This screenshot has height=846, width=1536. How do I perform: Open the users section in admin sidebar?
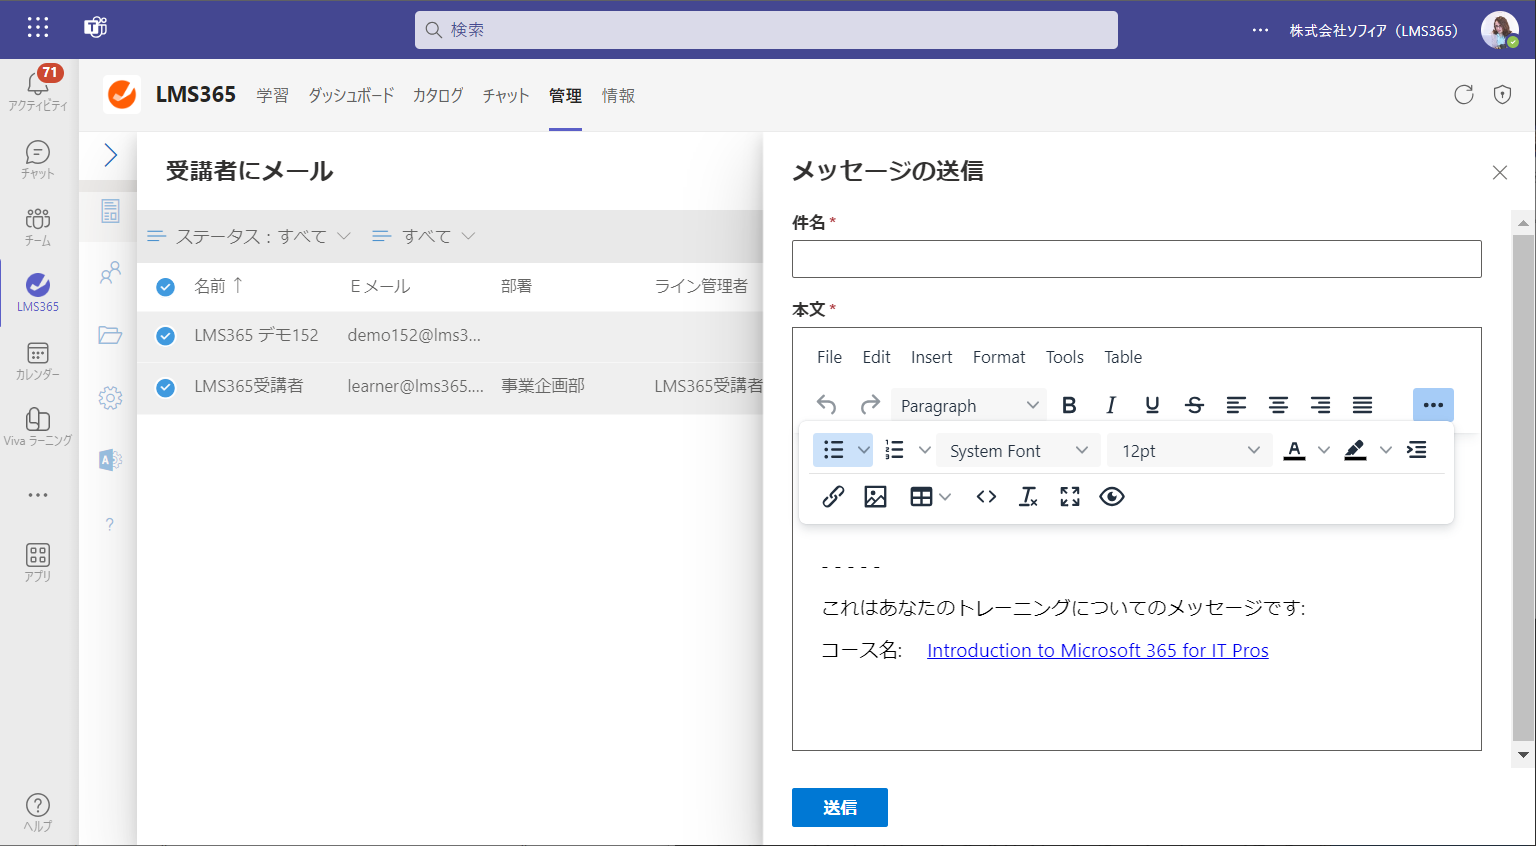click(x=110, y=272)
